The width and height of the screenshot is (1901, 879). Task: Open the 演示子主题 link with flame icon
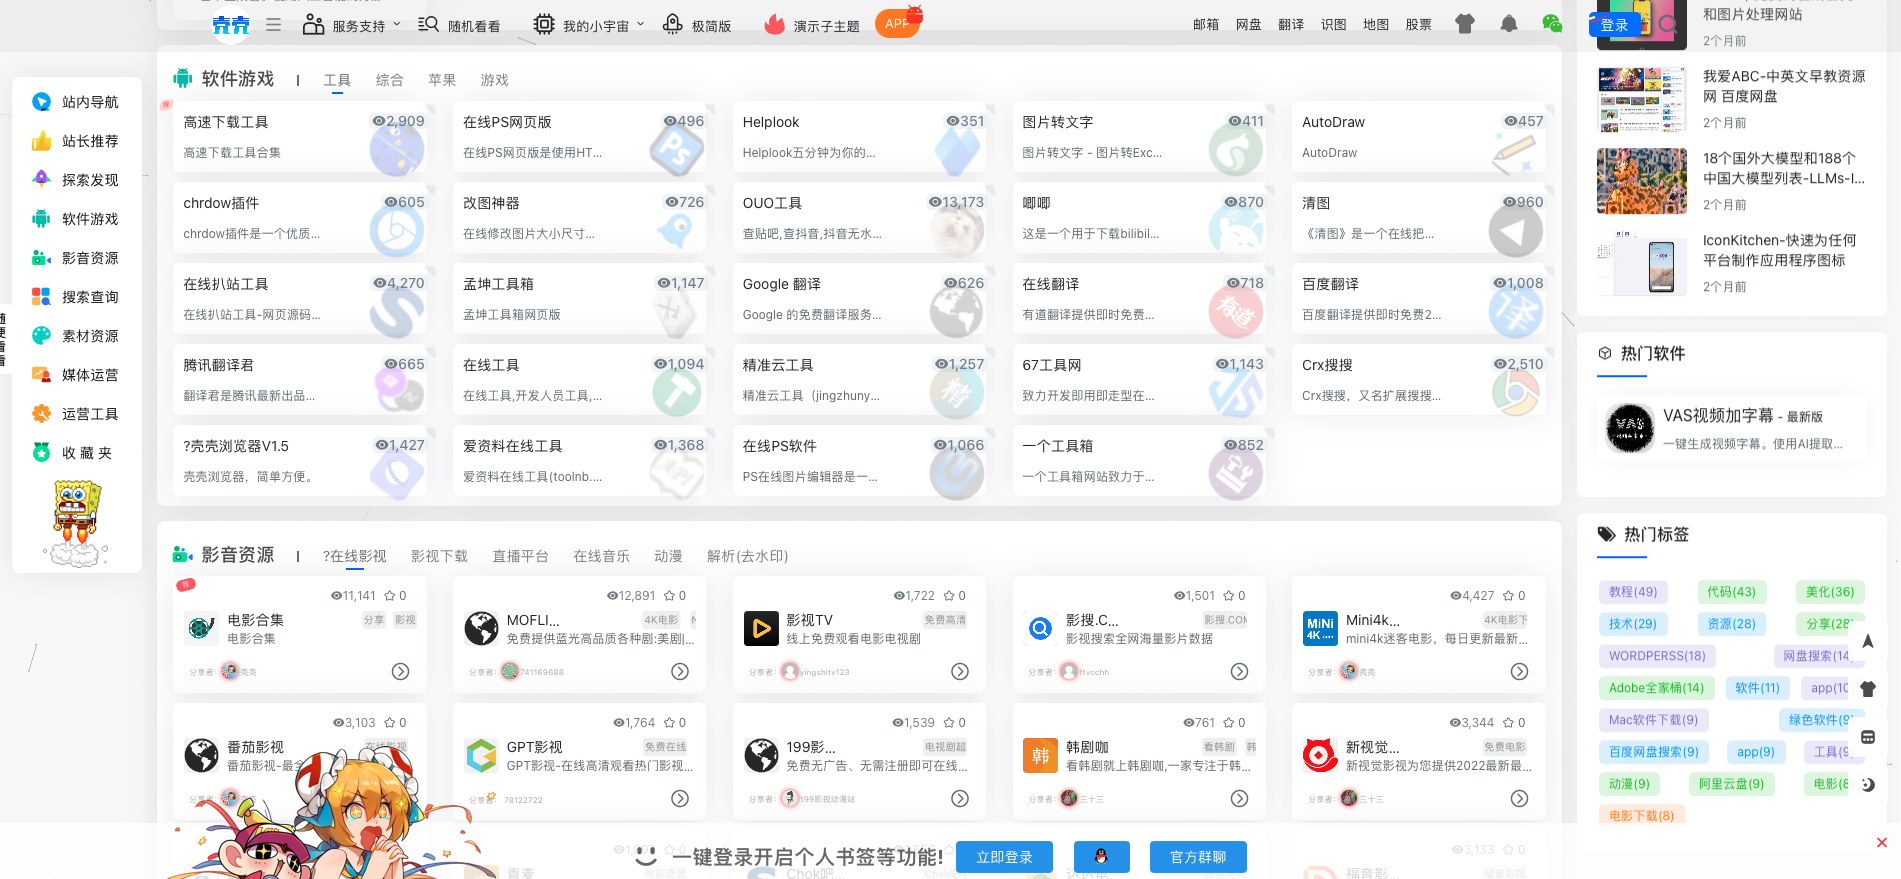(811, 26)
